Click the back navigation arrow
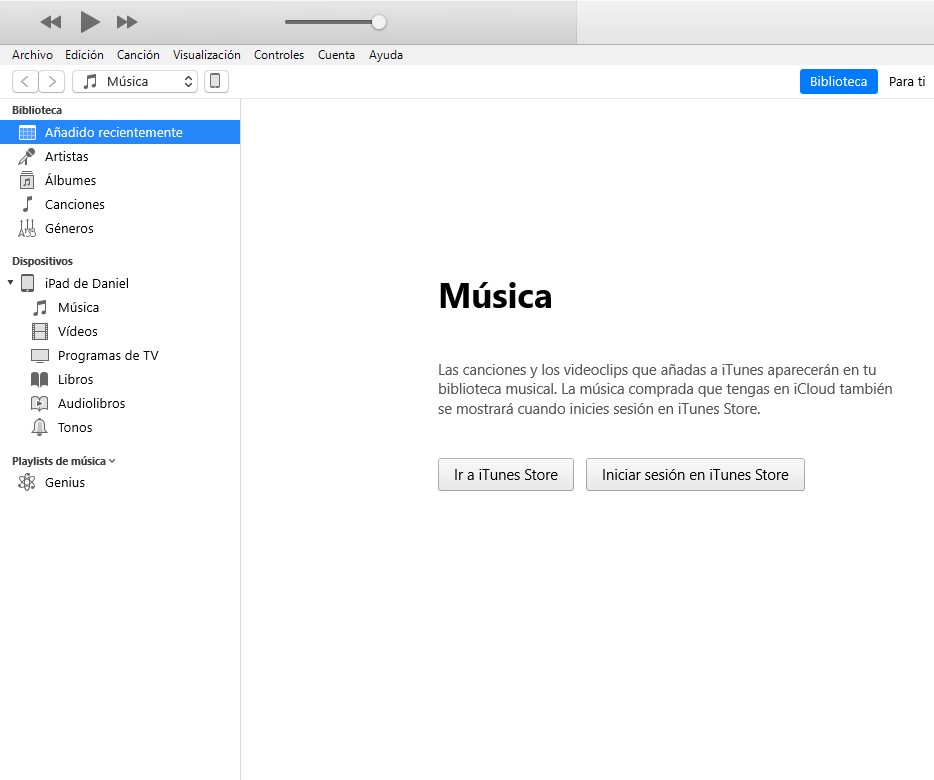 [25, 81]
